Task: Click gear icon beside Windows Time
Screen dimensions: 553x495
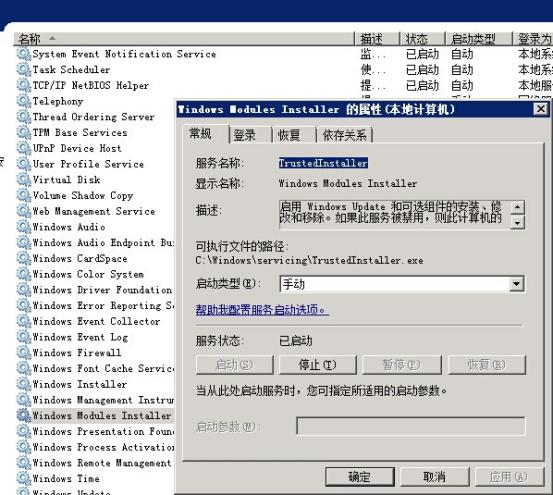Action: point(24,478)
